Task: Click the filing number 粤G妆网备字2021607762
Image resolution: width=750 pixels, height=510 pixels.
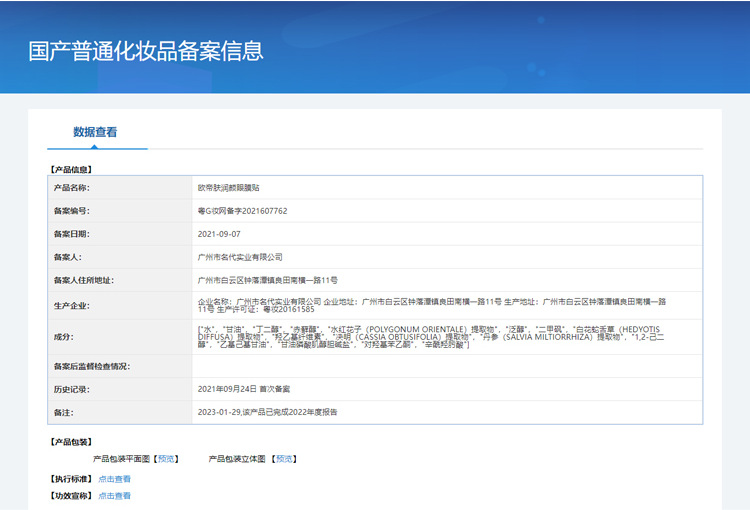Action: [243, 211]
